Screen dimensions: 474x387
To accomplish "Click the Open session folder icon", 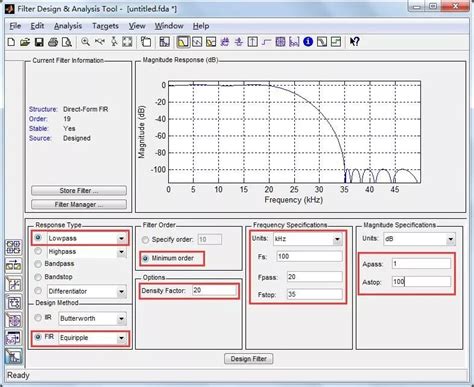I will click(25, 42).
